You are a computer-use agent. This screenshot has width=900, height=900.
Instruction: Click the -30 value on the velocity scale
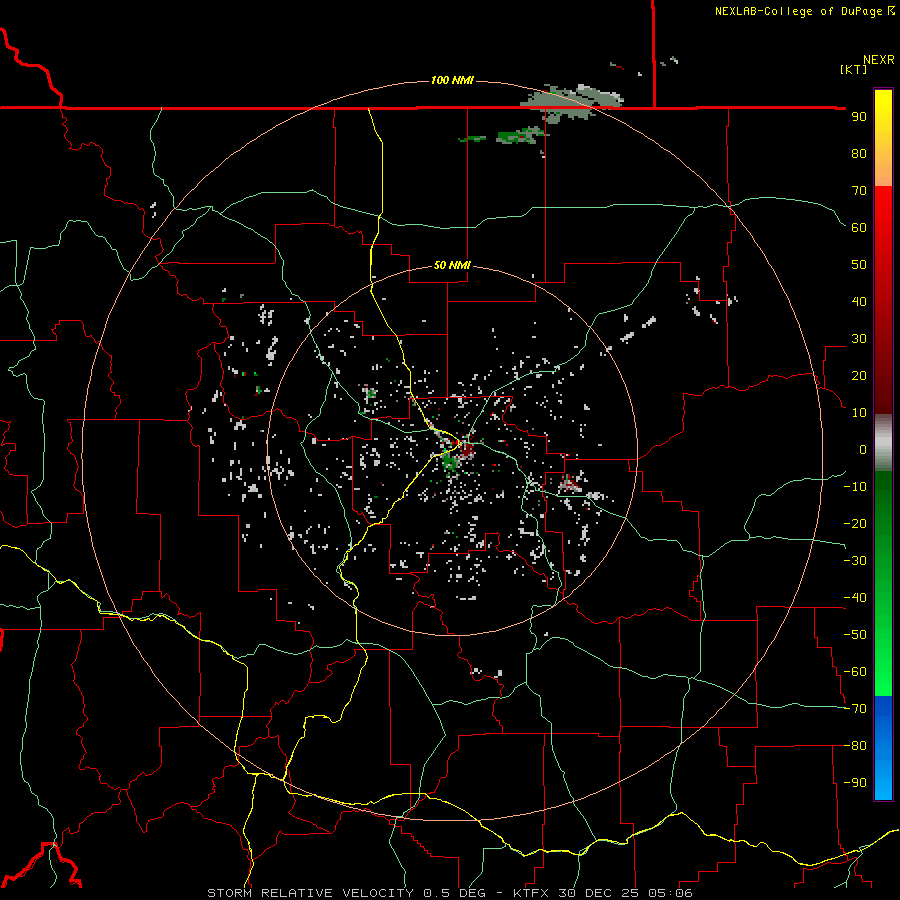855,561
